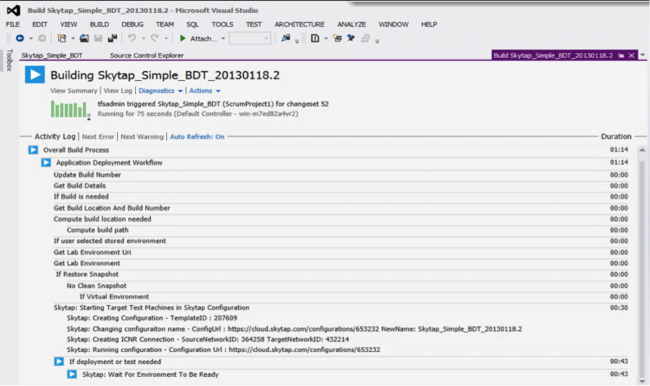
Task: Select the Creating ICNR Connection log line
Action: point(208,339)
